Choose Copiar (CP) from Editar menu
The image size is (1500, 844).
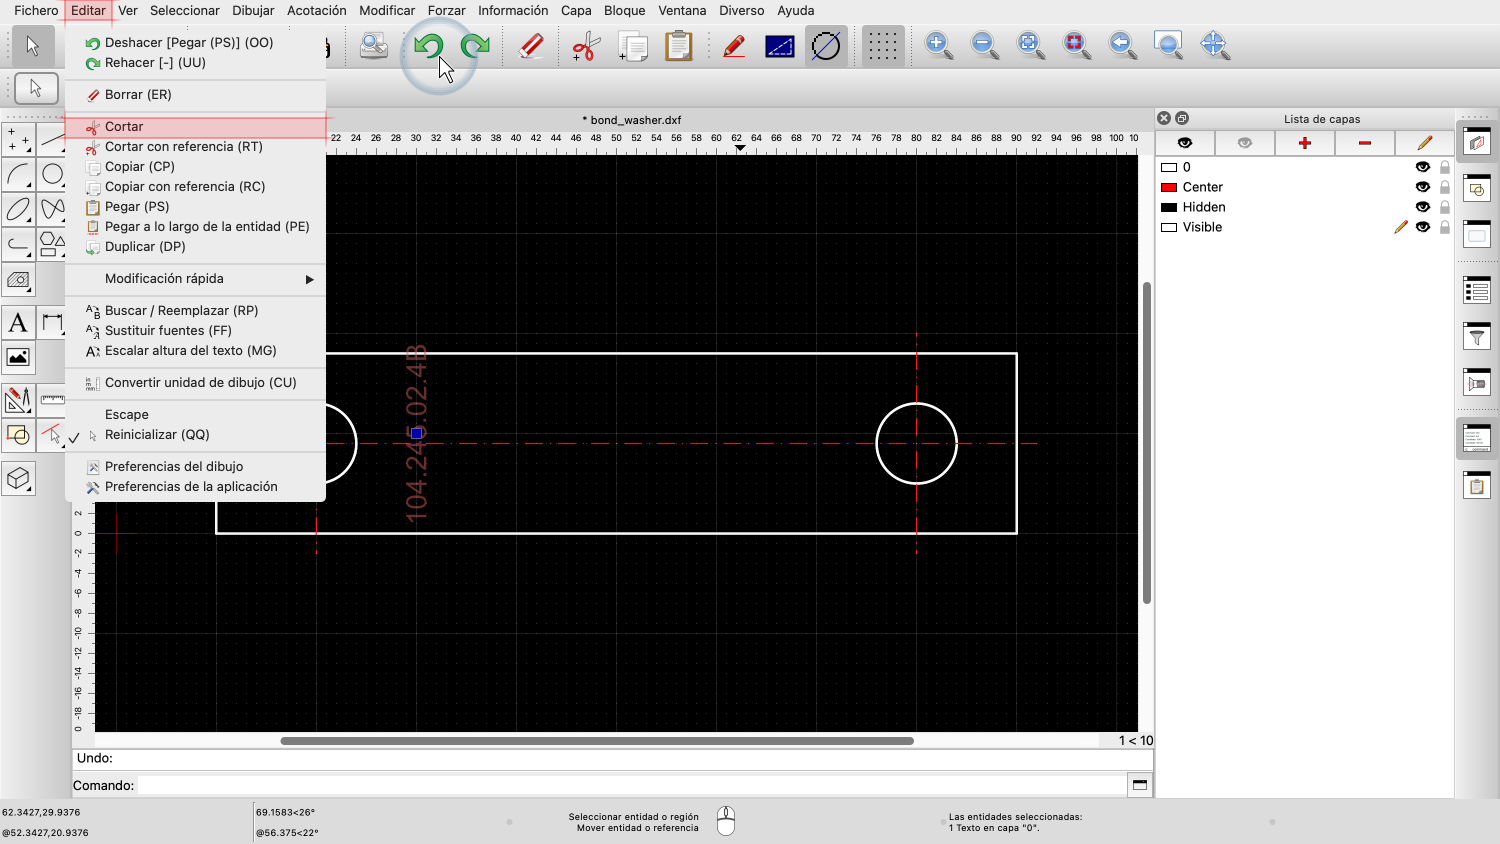(x=140, y=167)
